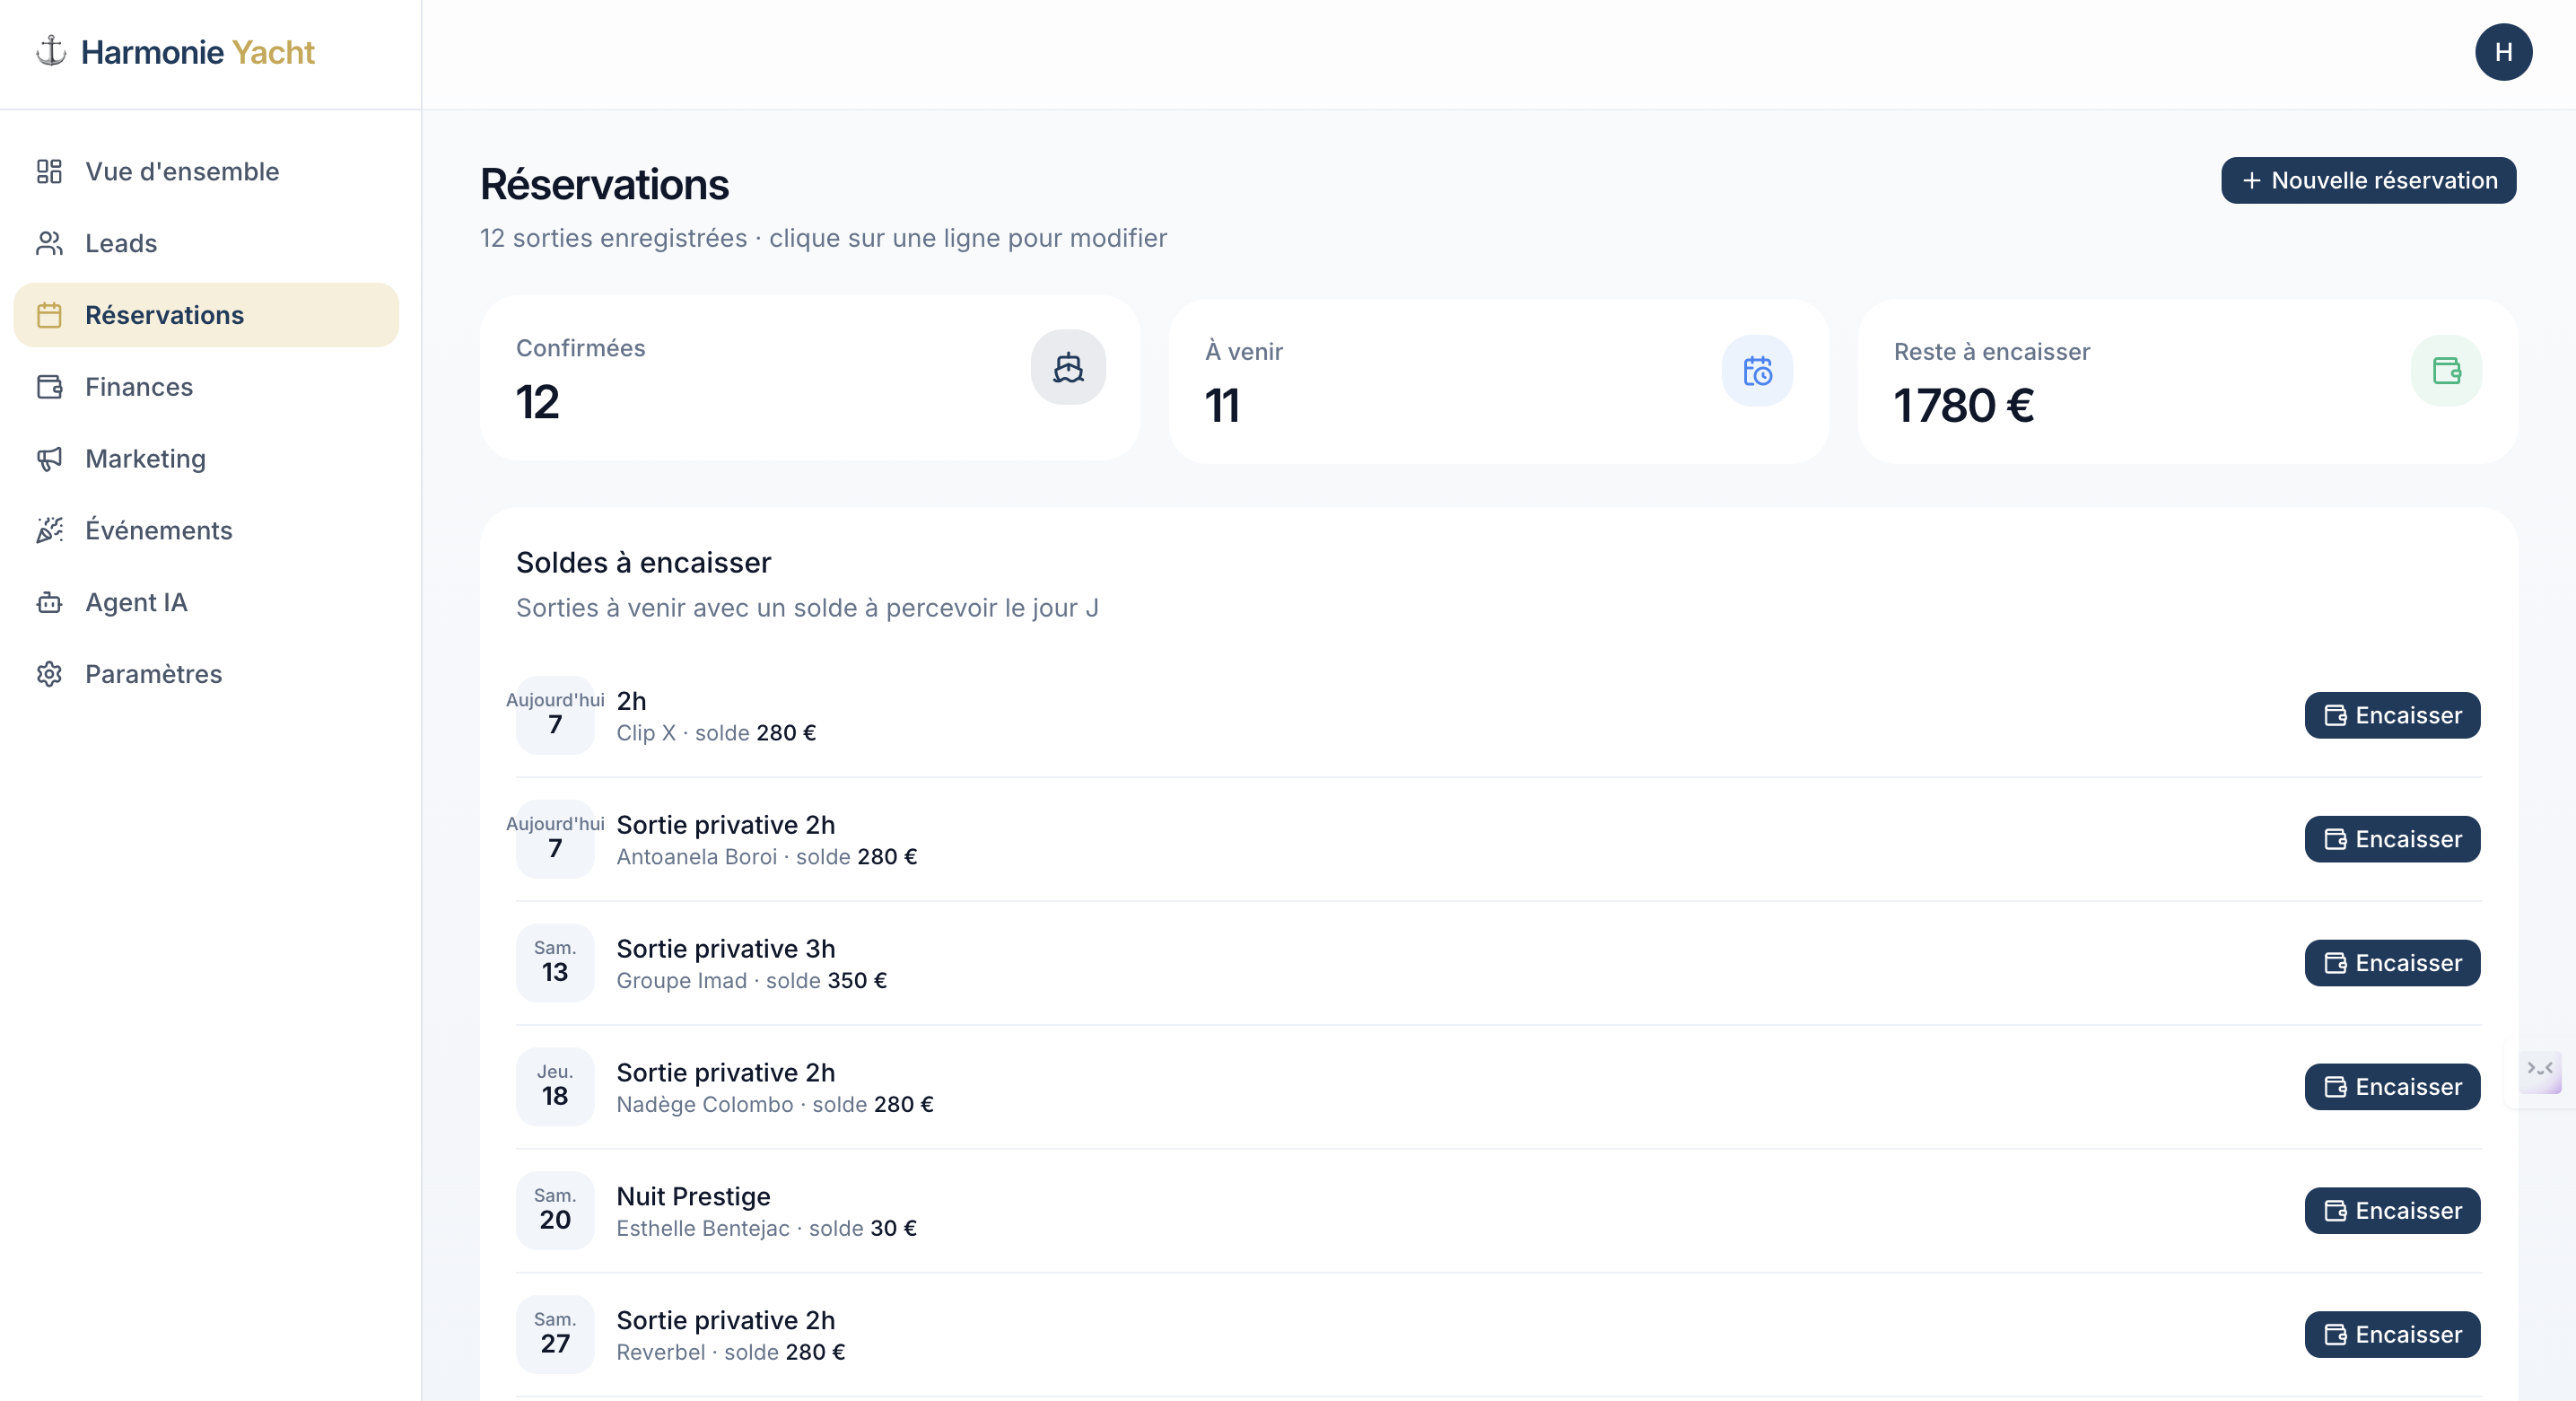This screenshot has height=1401, width=2576.
Task: Click the Marketing megaphone icon
Action: [49, 459]
